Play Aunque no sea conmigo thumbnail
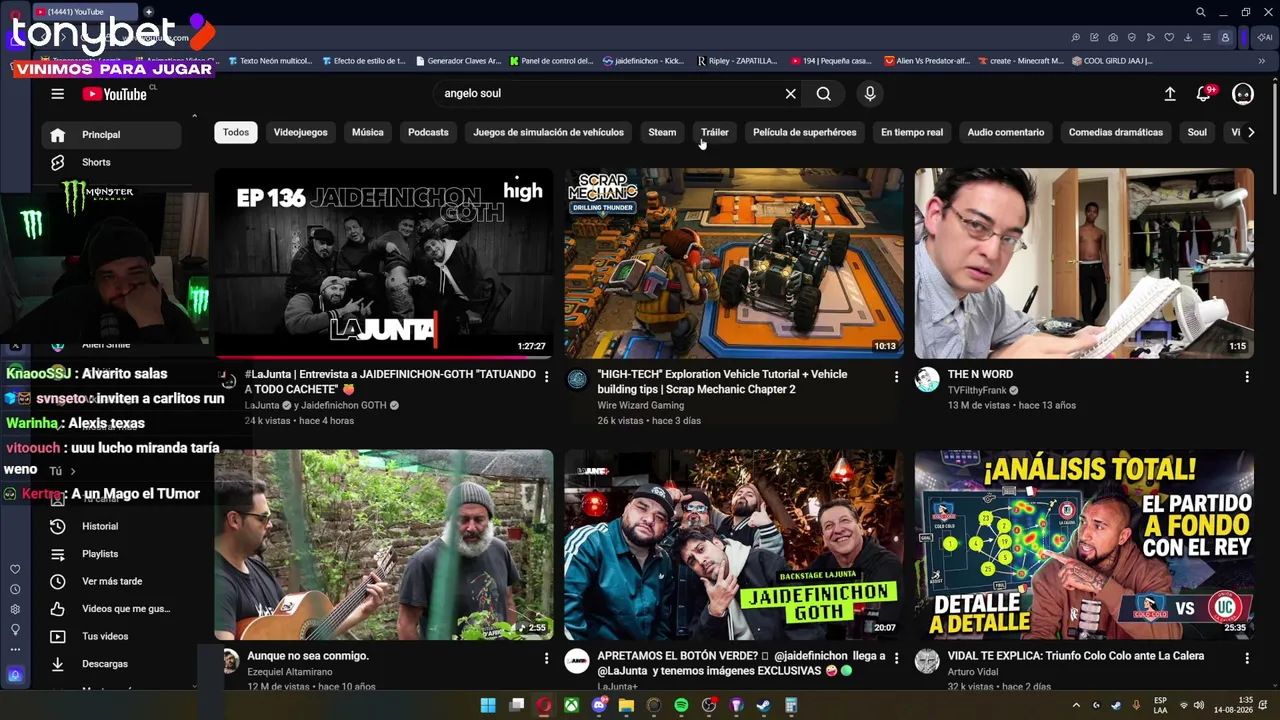 (384, 545)
